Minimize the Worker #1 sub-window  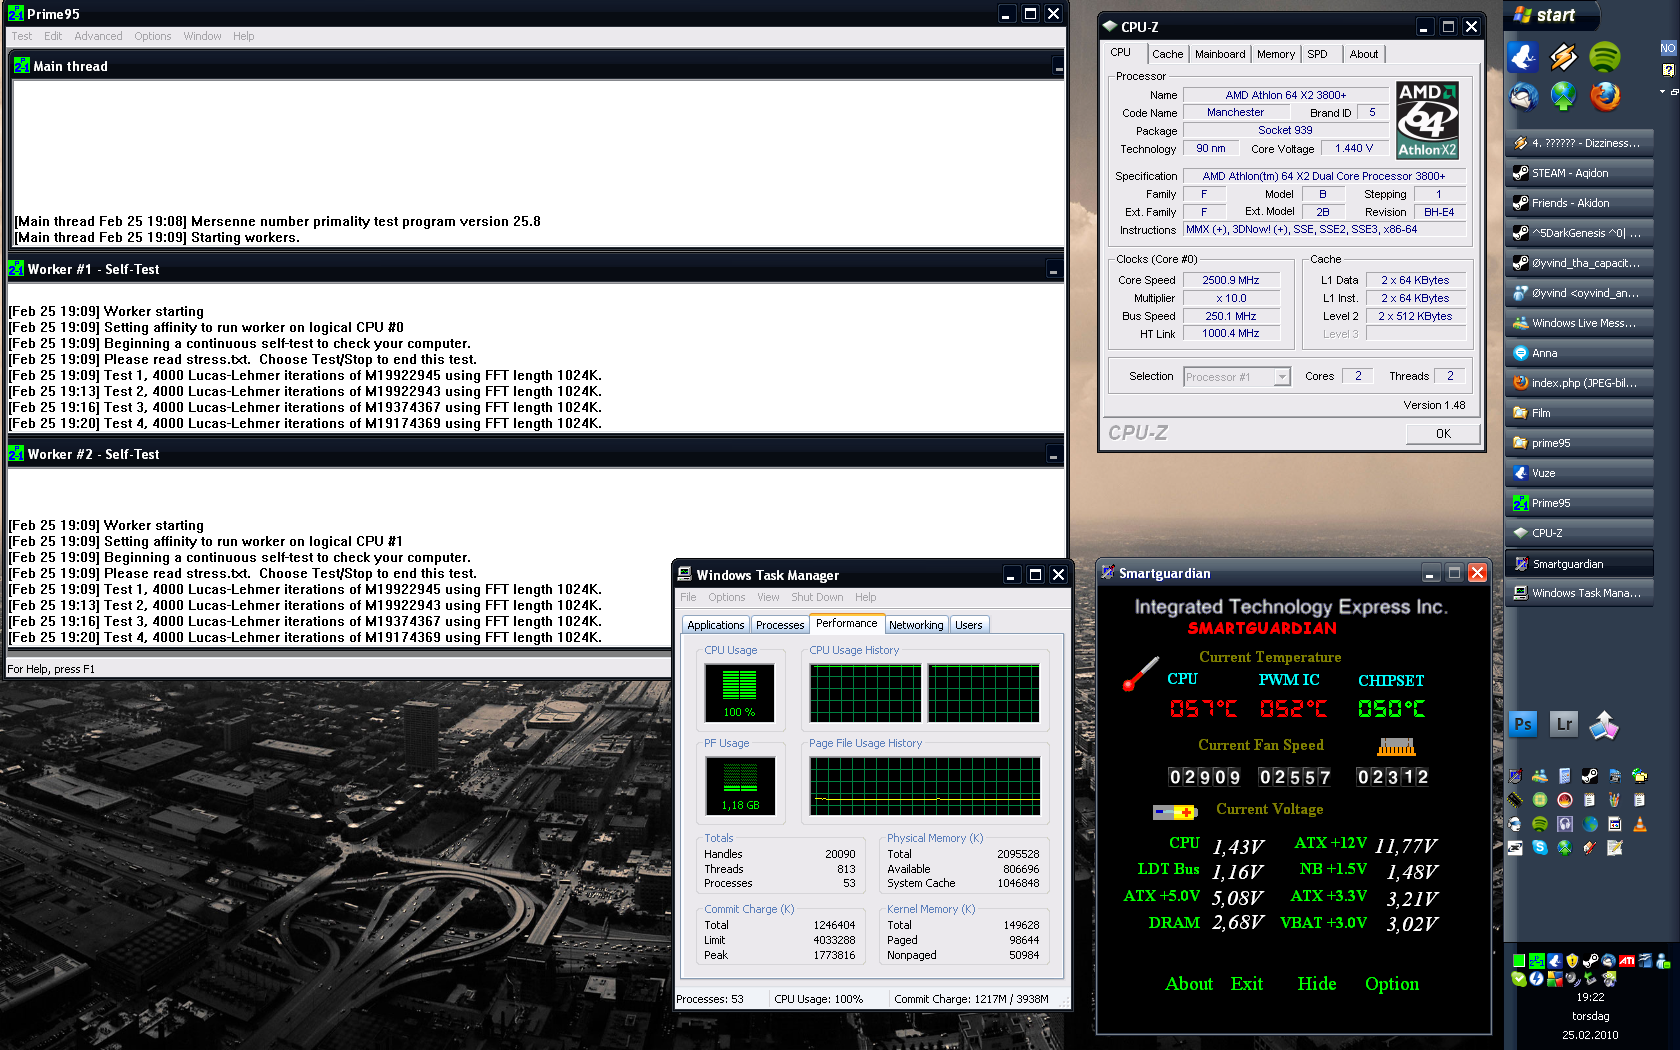(1053, 270)
